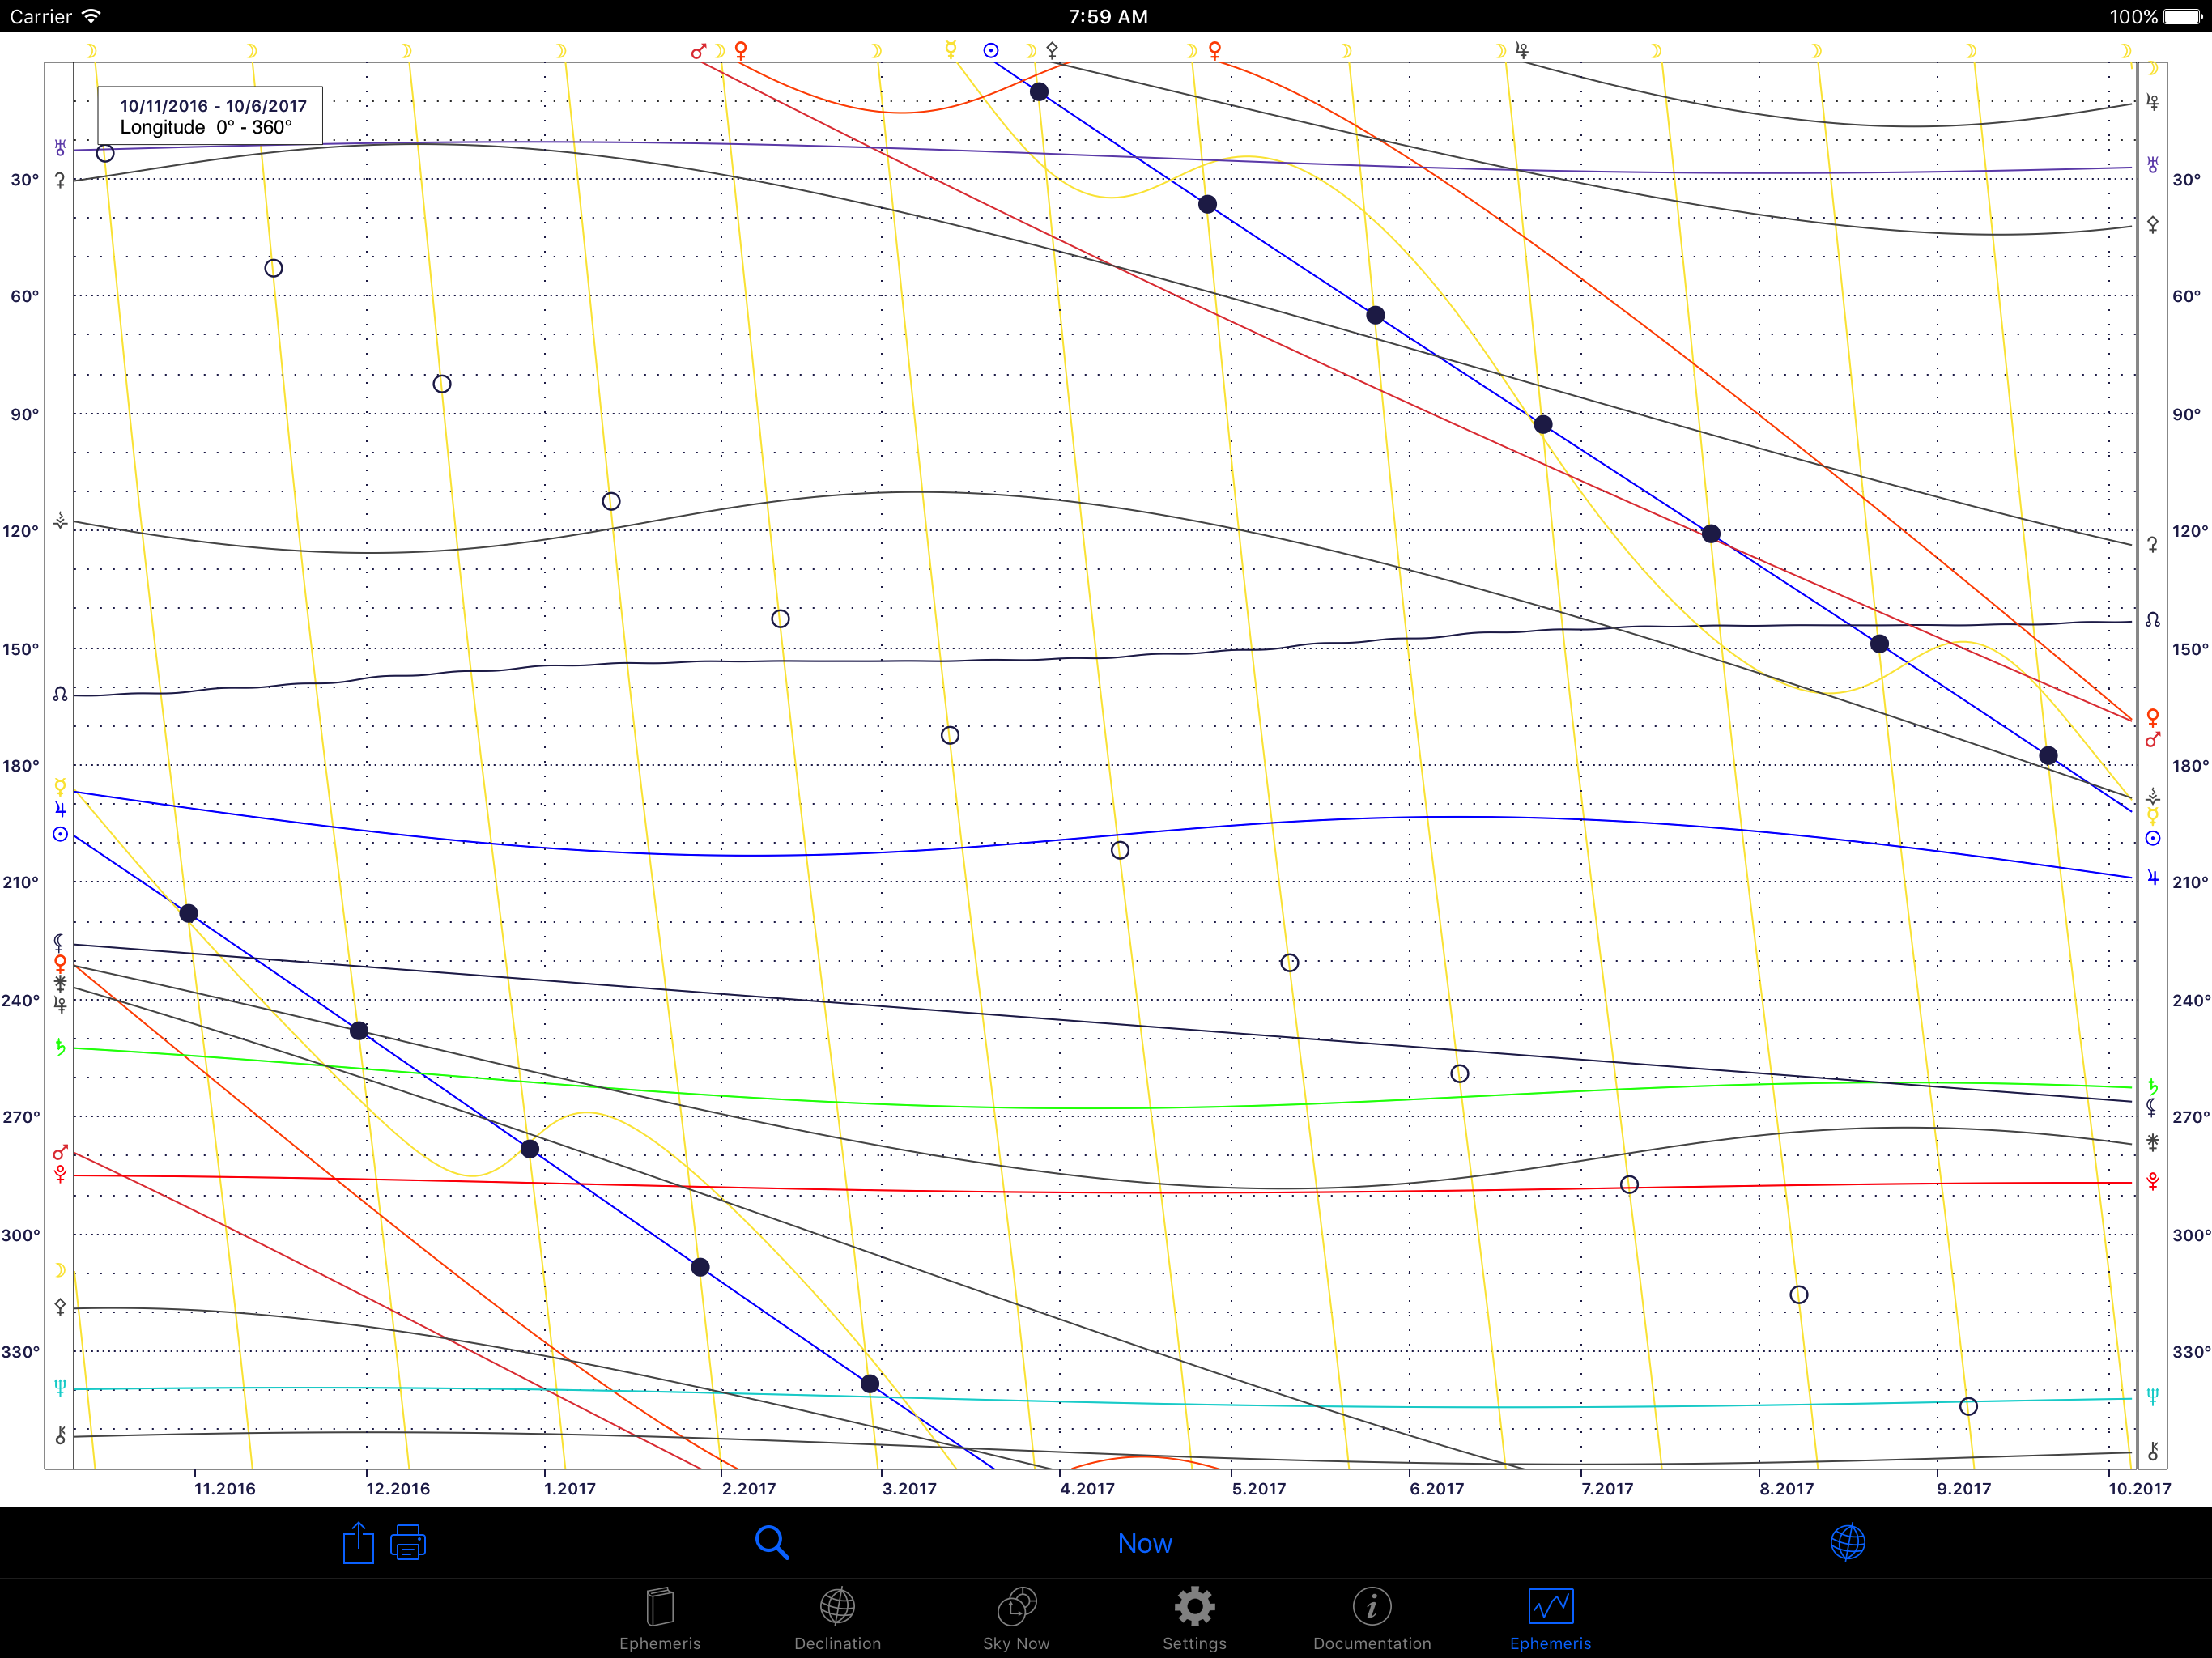2212x1658 pixels.
Task: Open the Documentation info tab
Action: coord(1372,1620)
